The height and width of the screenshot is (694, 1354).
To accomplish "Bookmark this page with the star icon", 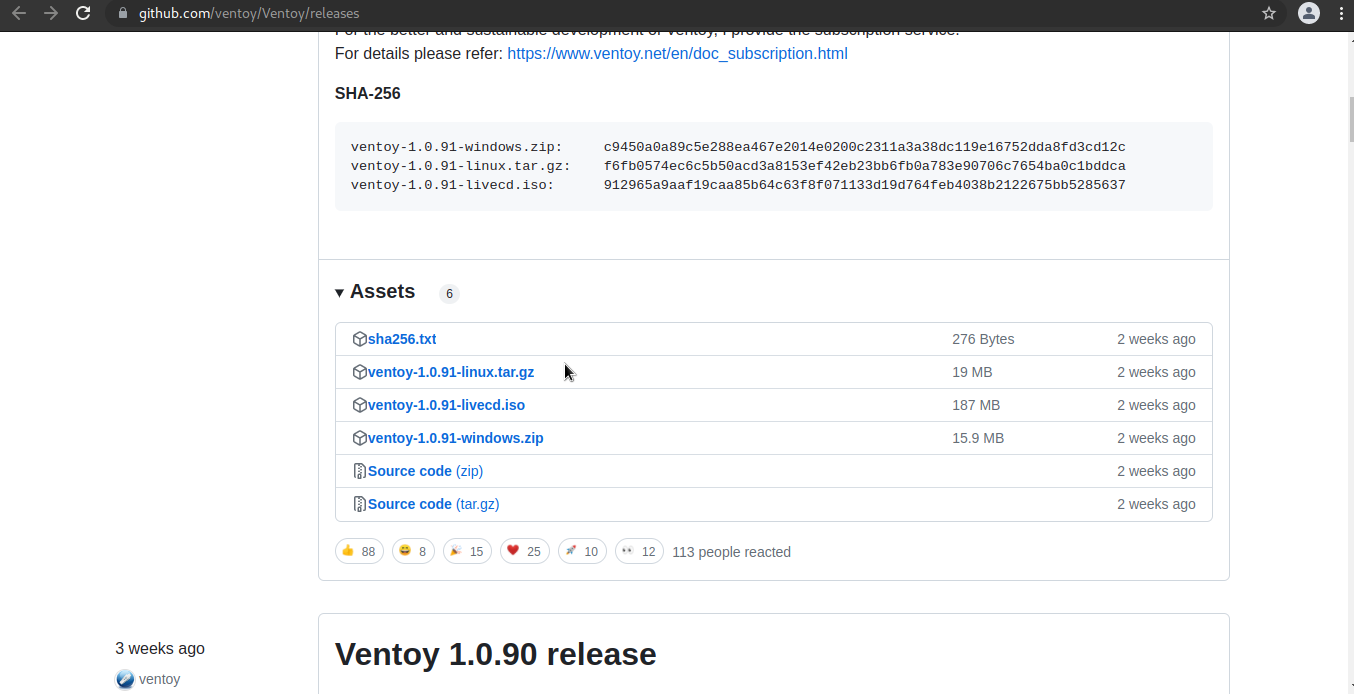I will click(x=1269, y=13).
